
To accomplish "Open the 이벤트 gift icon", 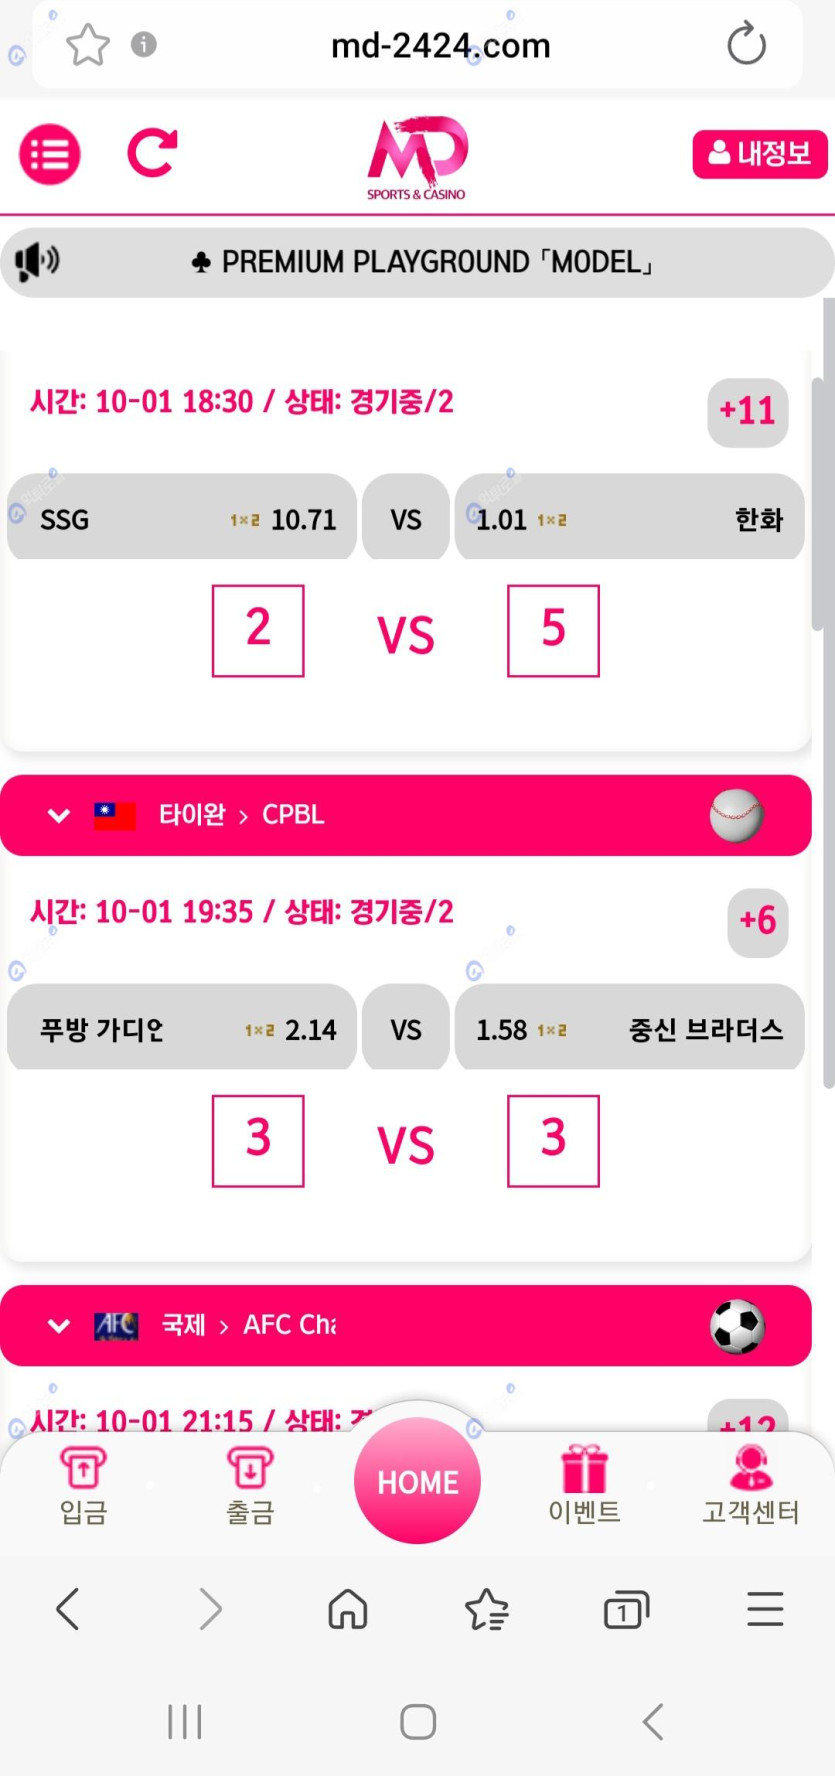I will point(584,1484).
